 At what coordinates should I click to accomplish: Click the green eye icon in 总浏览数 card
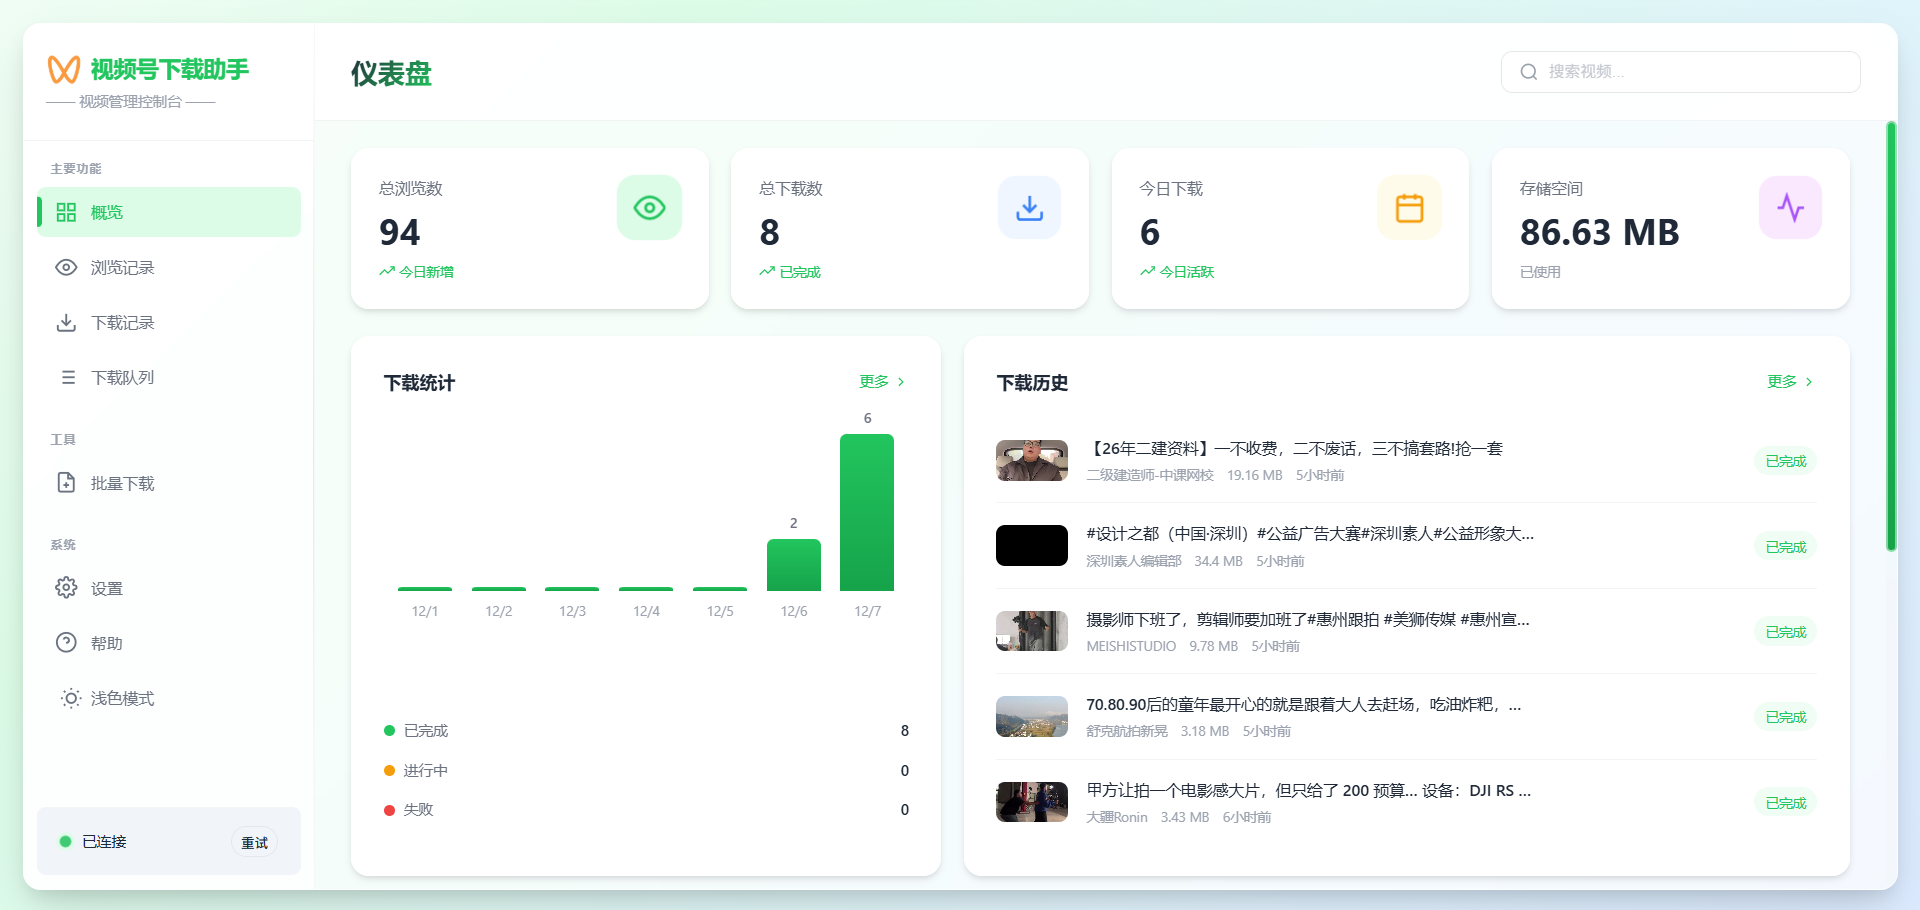click(649, 208)
